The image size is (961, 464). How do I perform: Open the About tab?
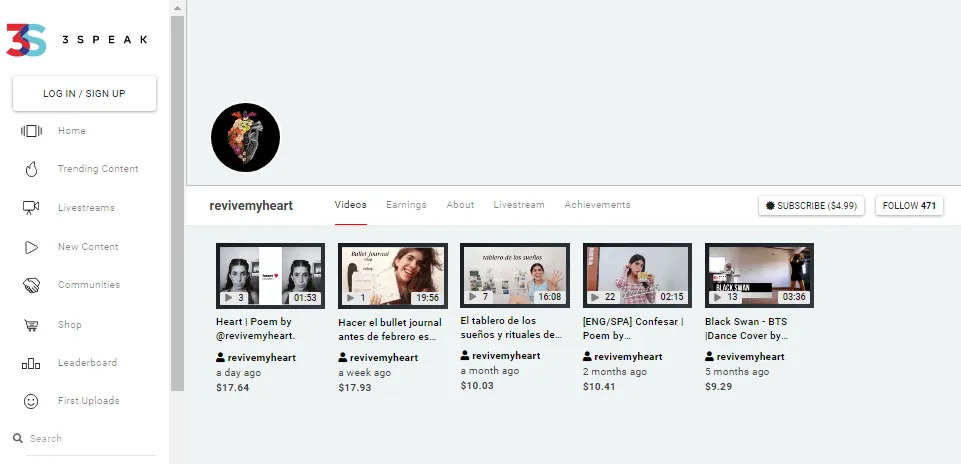click(460, 205)
